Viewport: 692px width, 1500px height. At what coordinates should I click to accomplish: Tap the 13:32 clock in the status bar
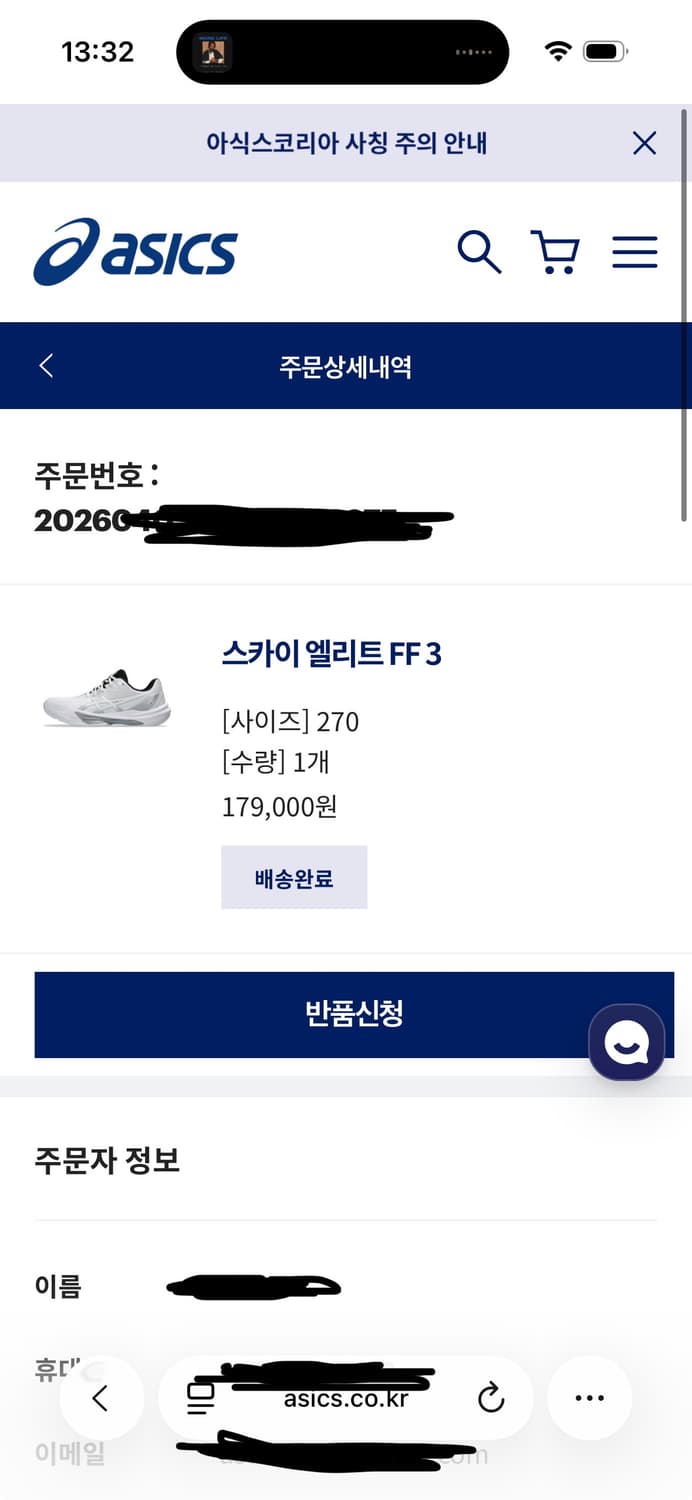tap(95, 51)
